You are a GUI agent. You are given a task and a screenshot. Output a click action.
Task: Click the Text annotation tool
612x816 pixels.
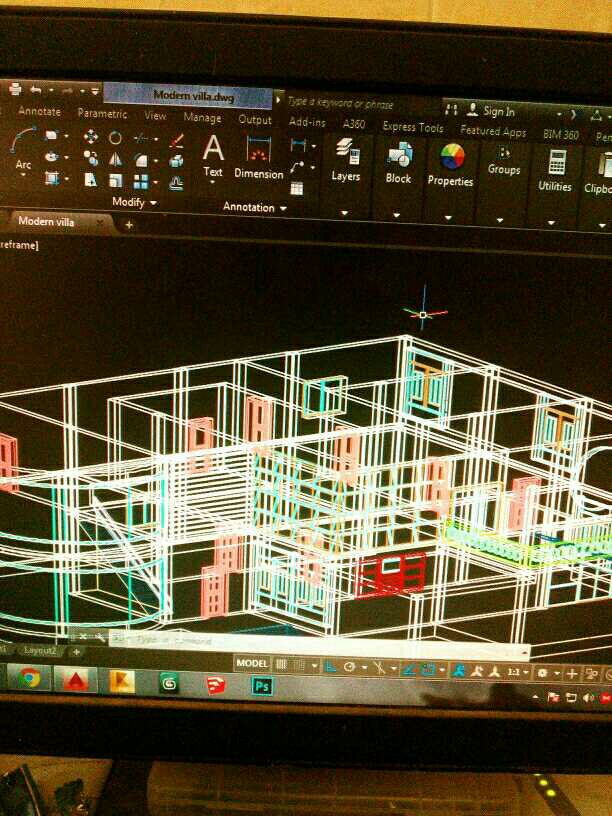pyautogui.click(x=213, y=155)
